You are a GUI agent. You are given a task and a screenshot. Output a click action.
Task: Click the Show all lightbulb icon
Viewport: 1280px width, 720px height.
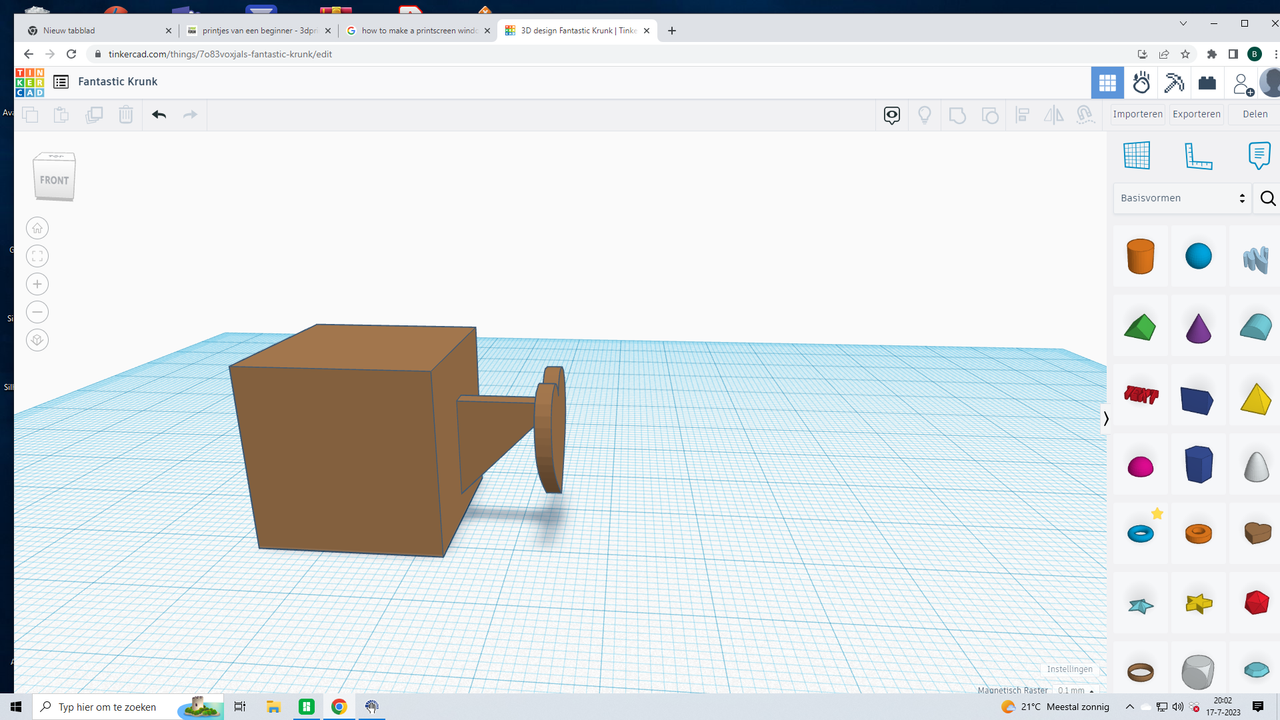tap(925, 115)
